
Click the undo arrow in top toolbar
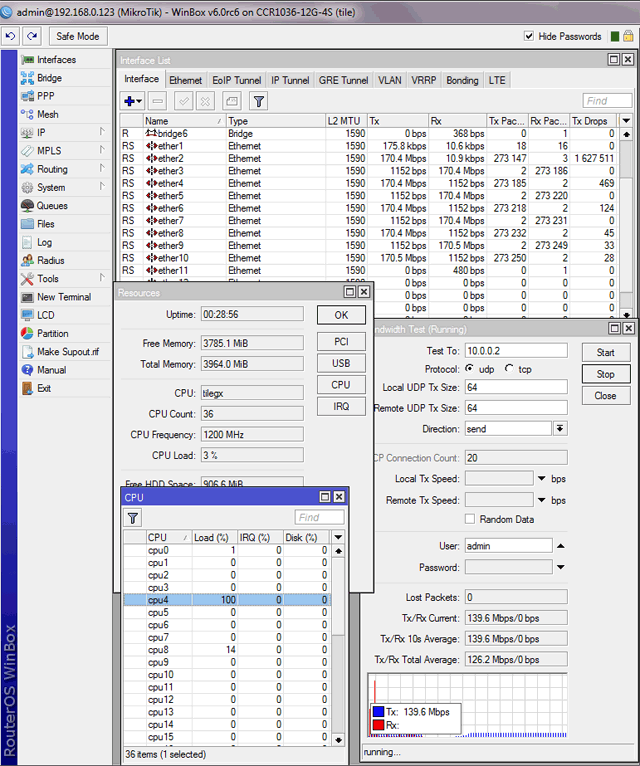11,36
